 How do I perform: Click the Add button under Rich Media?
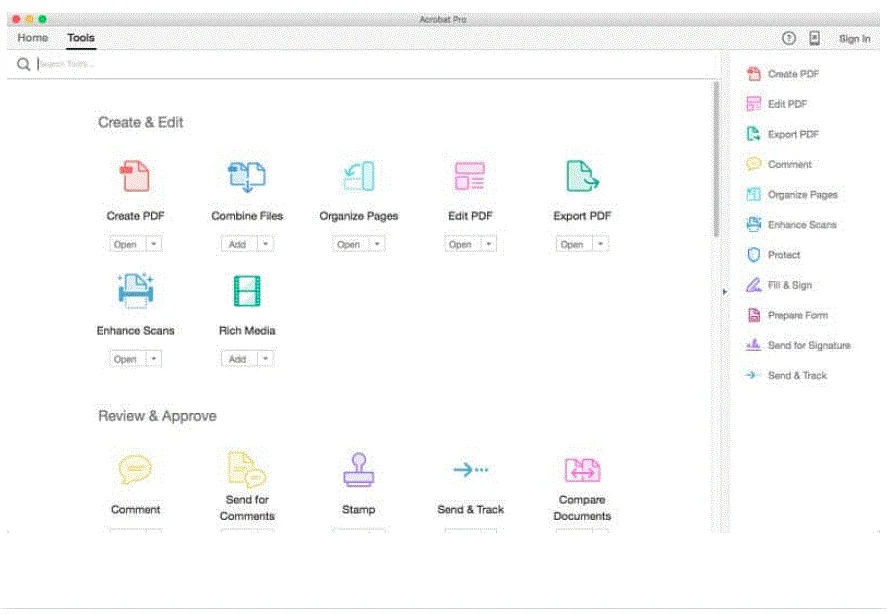pyautogui.click(x=239, y=359)
